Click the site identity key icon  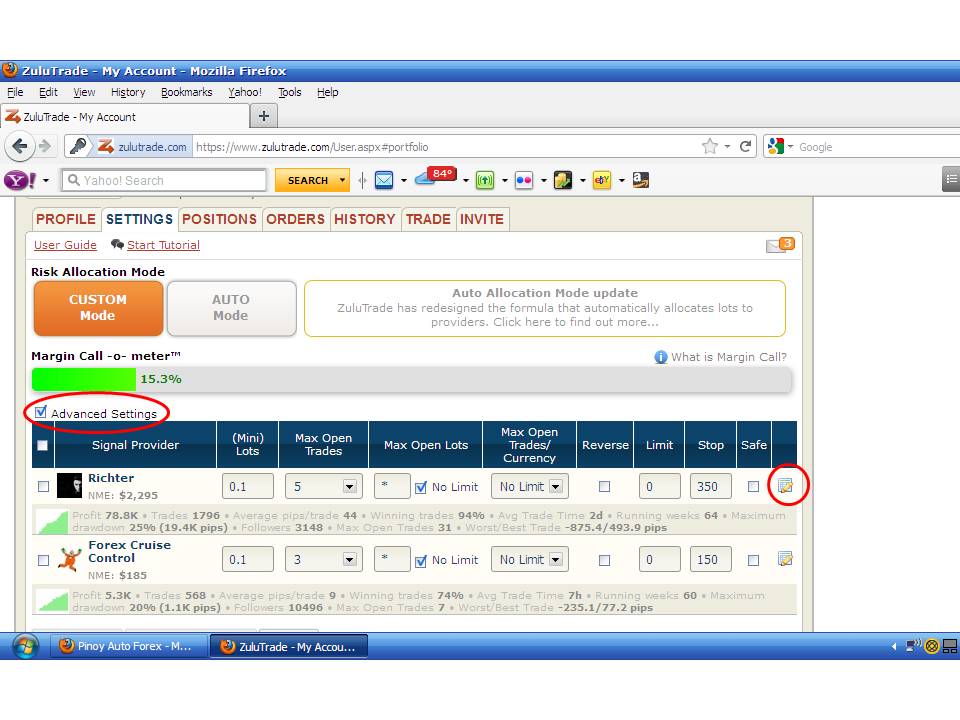click(x=77, y=146)
